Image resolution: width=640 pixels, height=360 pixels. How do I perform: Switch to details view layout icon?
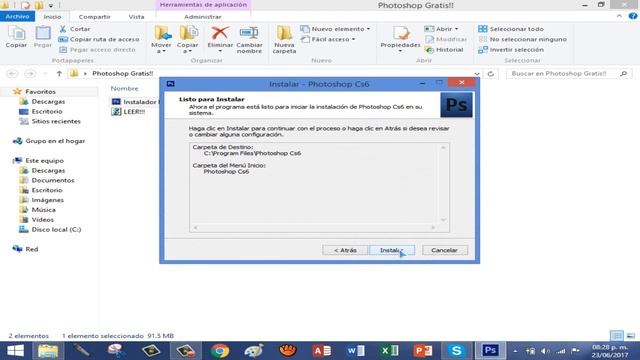(x=617, y=336)
